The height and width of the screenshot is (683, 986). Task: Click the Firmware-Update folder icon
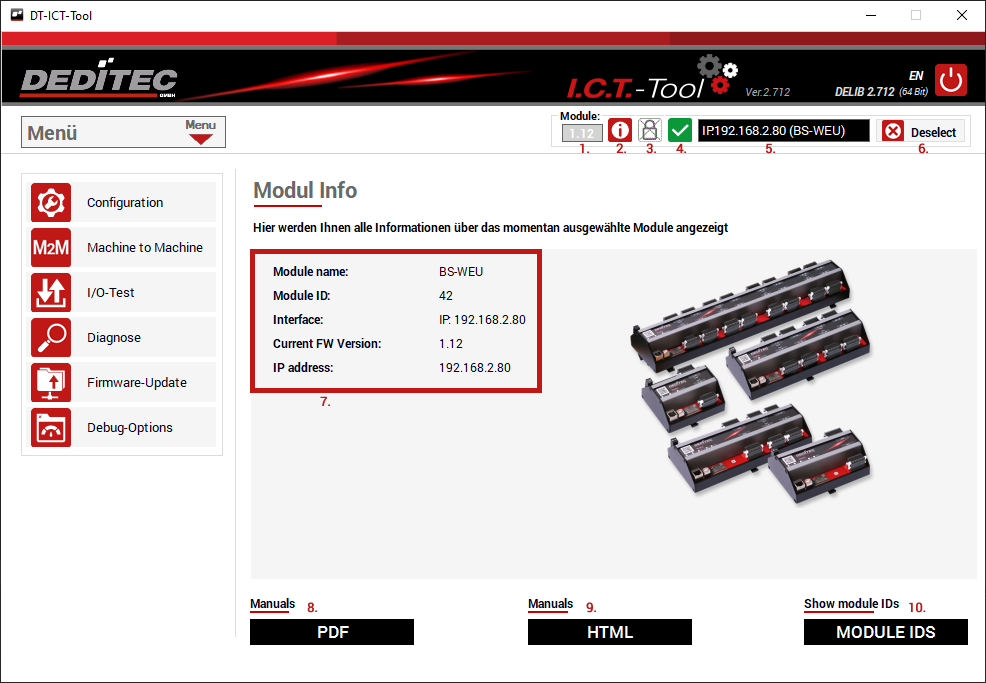(51, 383)
